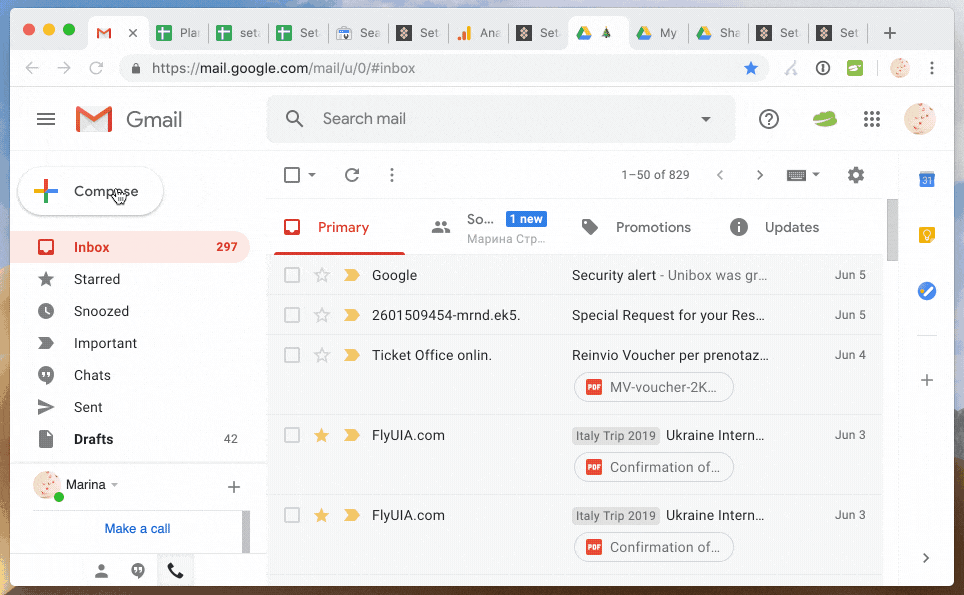Toggle the select-all checkbox

point(292,175)
